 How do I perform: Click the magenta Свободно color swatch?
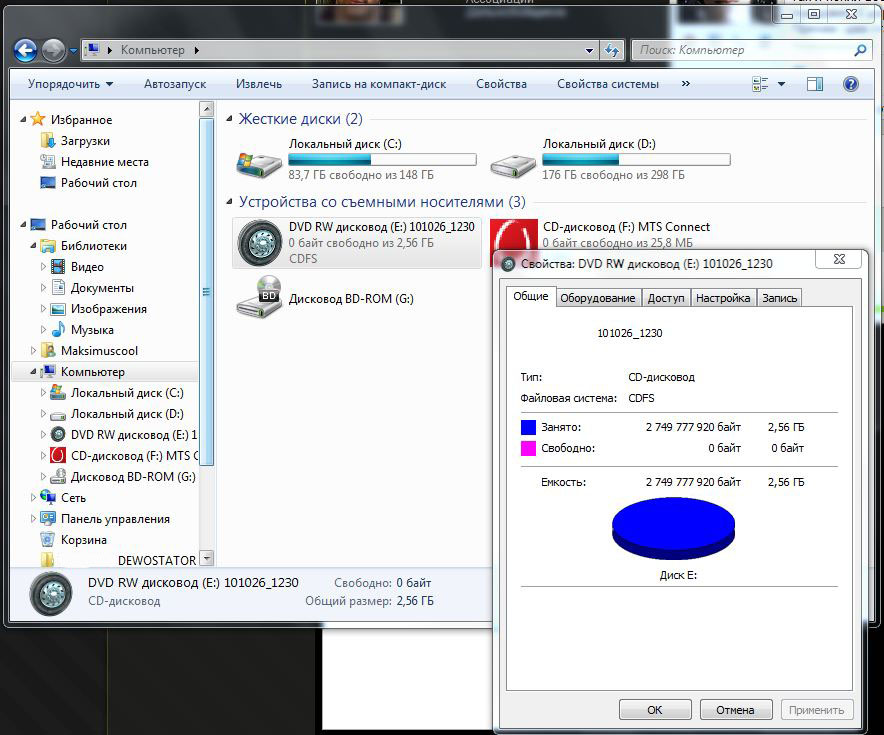(528, 448)
